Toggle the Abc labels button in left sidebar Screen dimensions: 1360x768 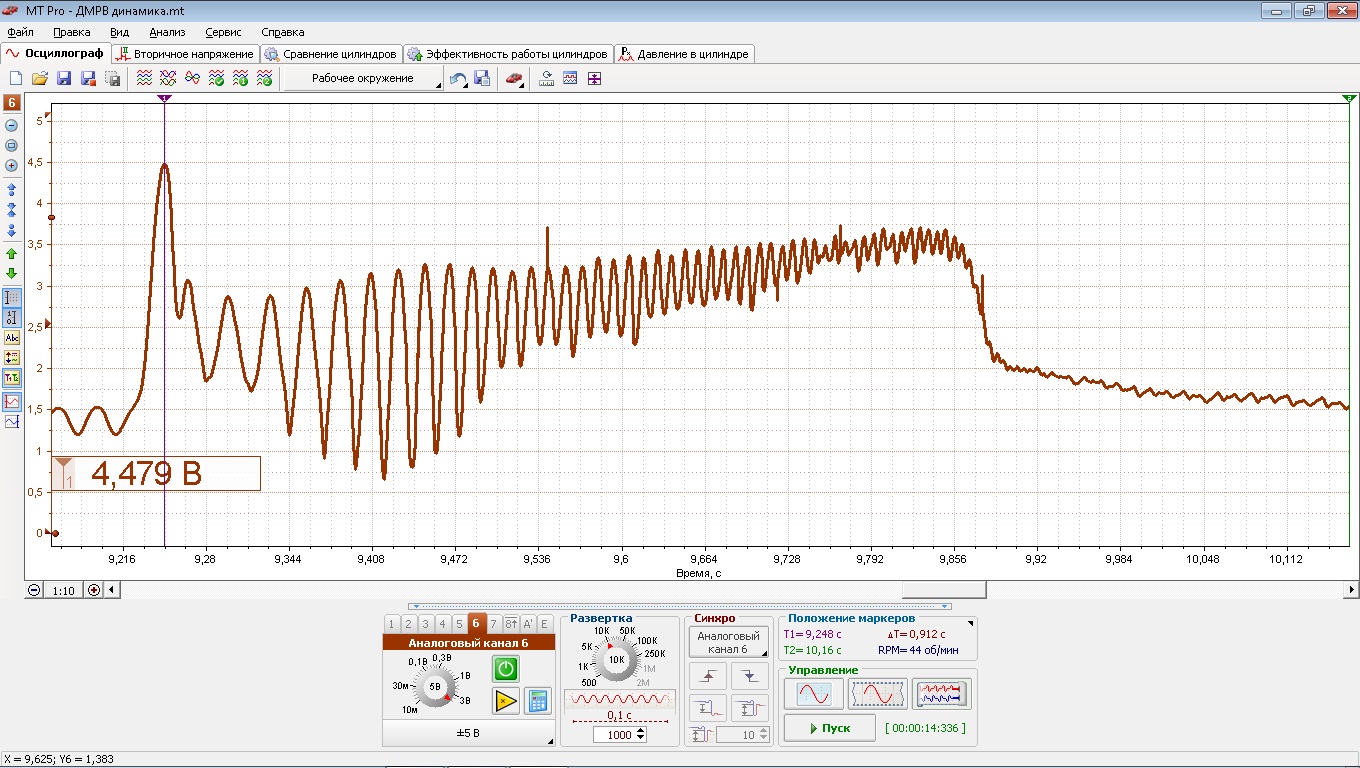point(12,338)
